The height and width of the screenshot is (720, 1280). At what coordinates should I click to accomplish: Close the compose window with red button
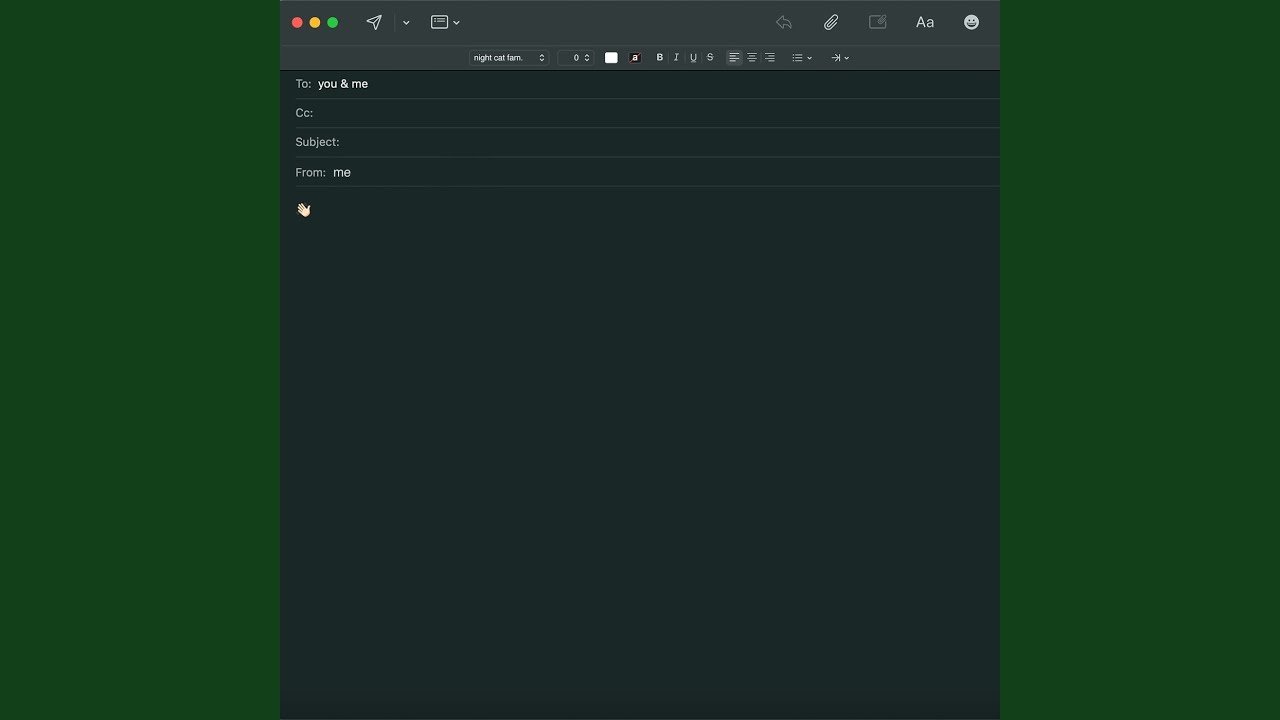coord(297,22)
